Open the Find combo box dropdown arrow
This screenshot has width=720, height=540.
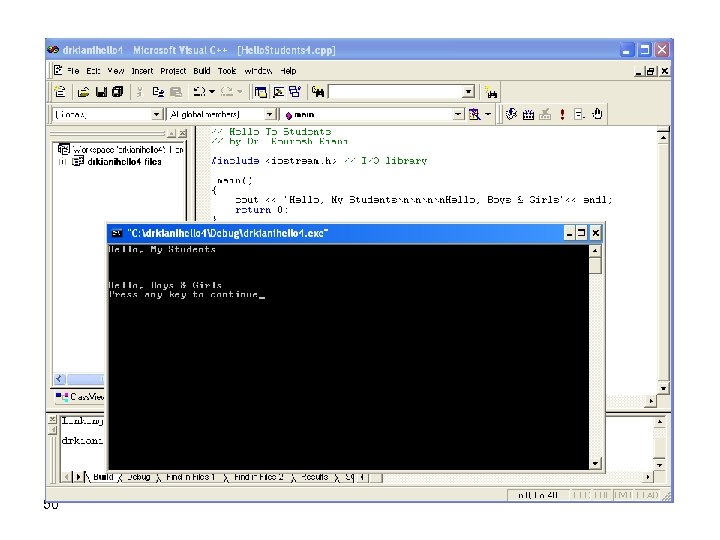(468, 92)
